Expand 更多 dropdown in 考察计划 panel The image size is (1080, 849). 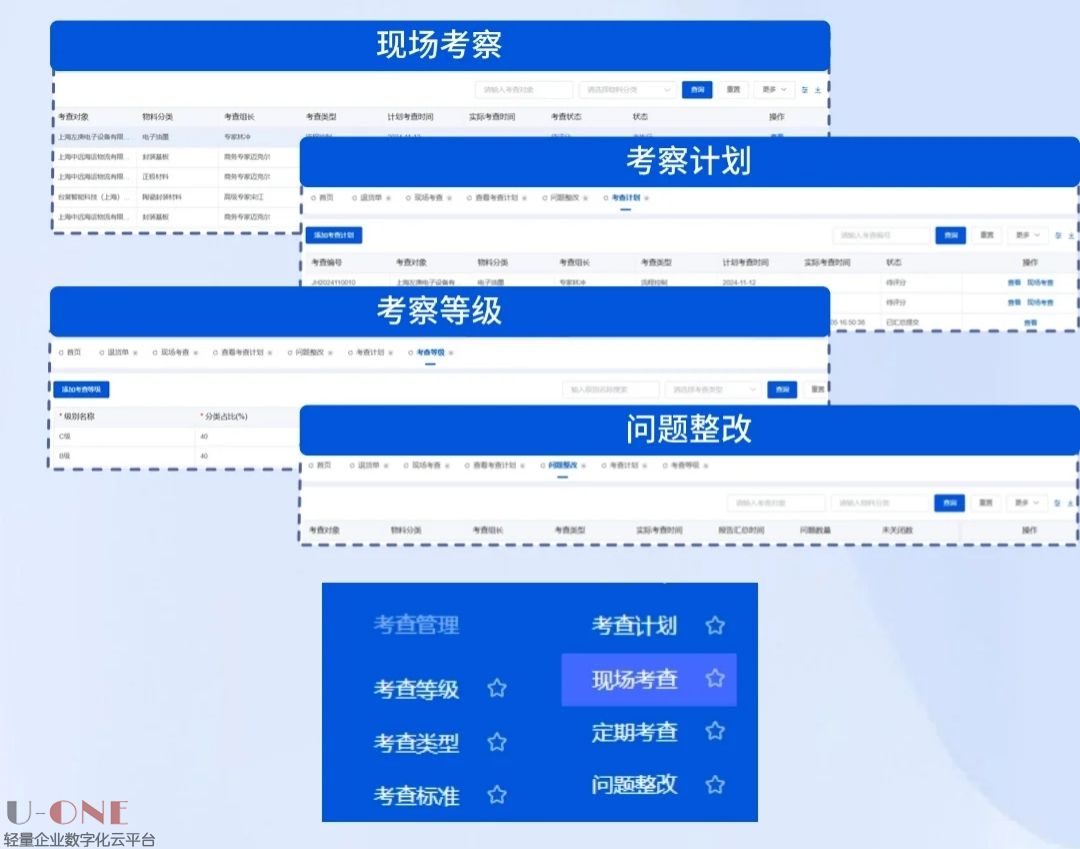click(x=1028, y=235)
